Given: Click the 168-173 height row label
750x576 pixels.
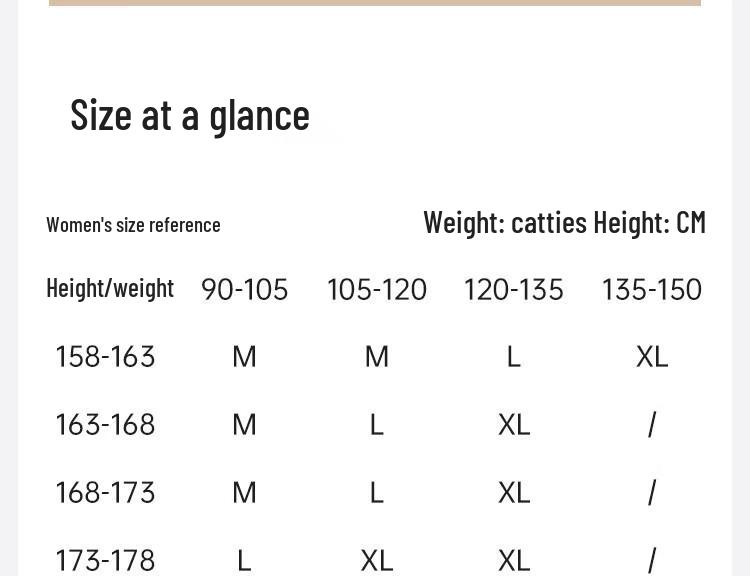Looking at the screenshot, I should [x=105, y=493].
